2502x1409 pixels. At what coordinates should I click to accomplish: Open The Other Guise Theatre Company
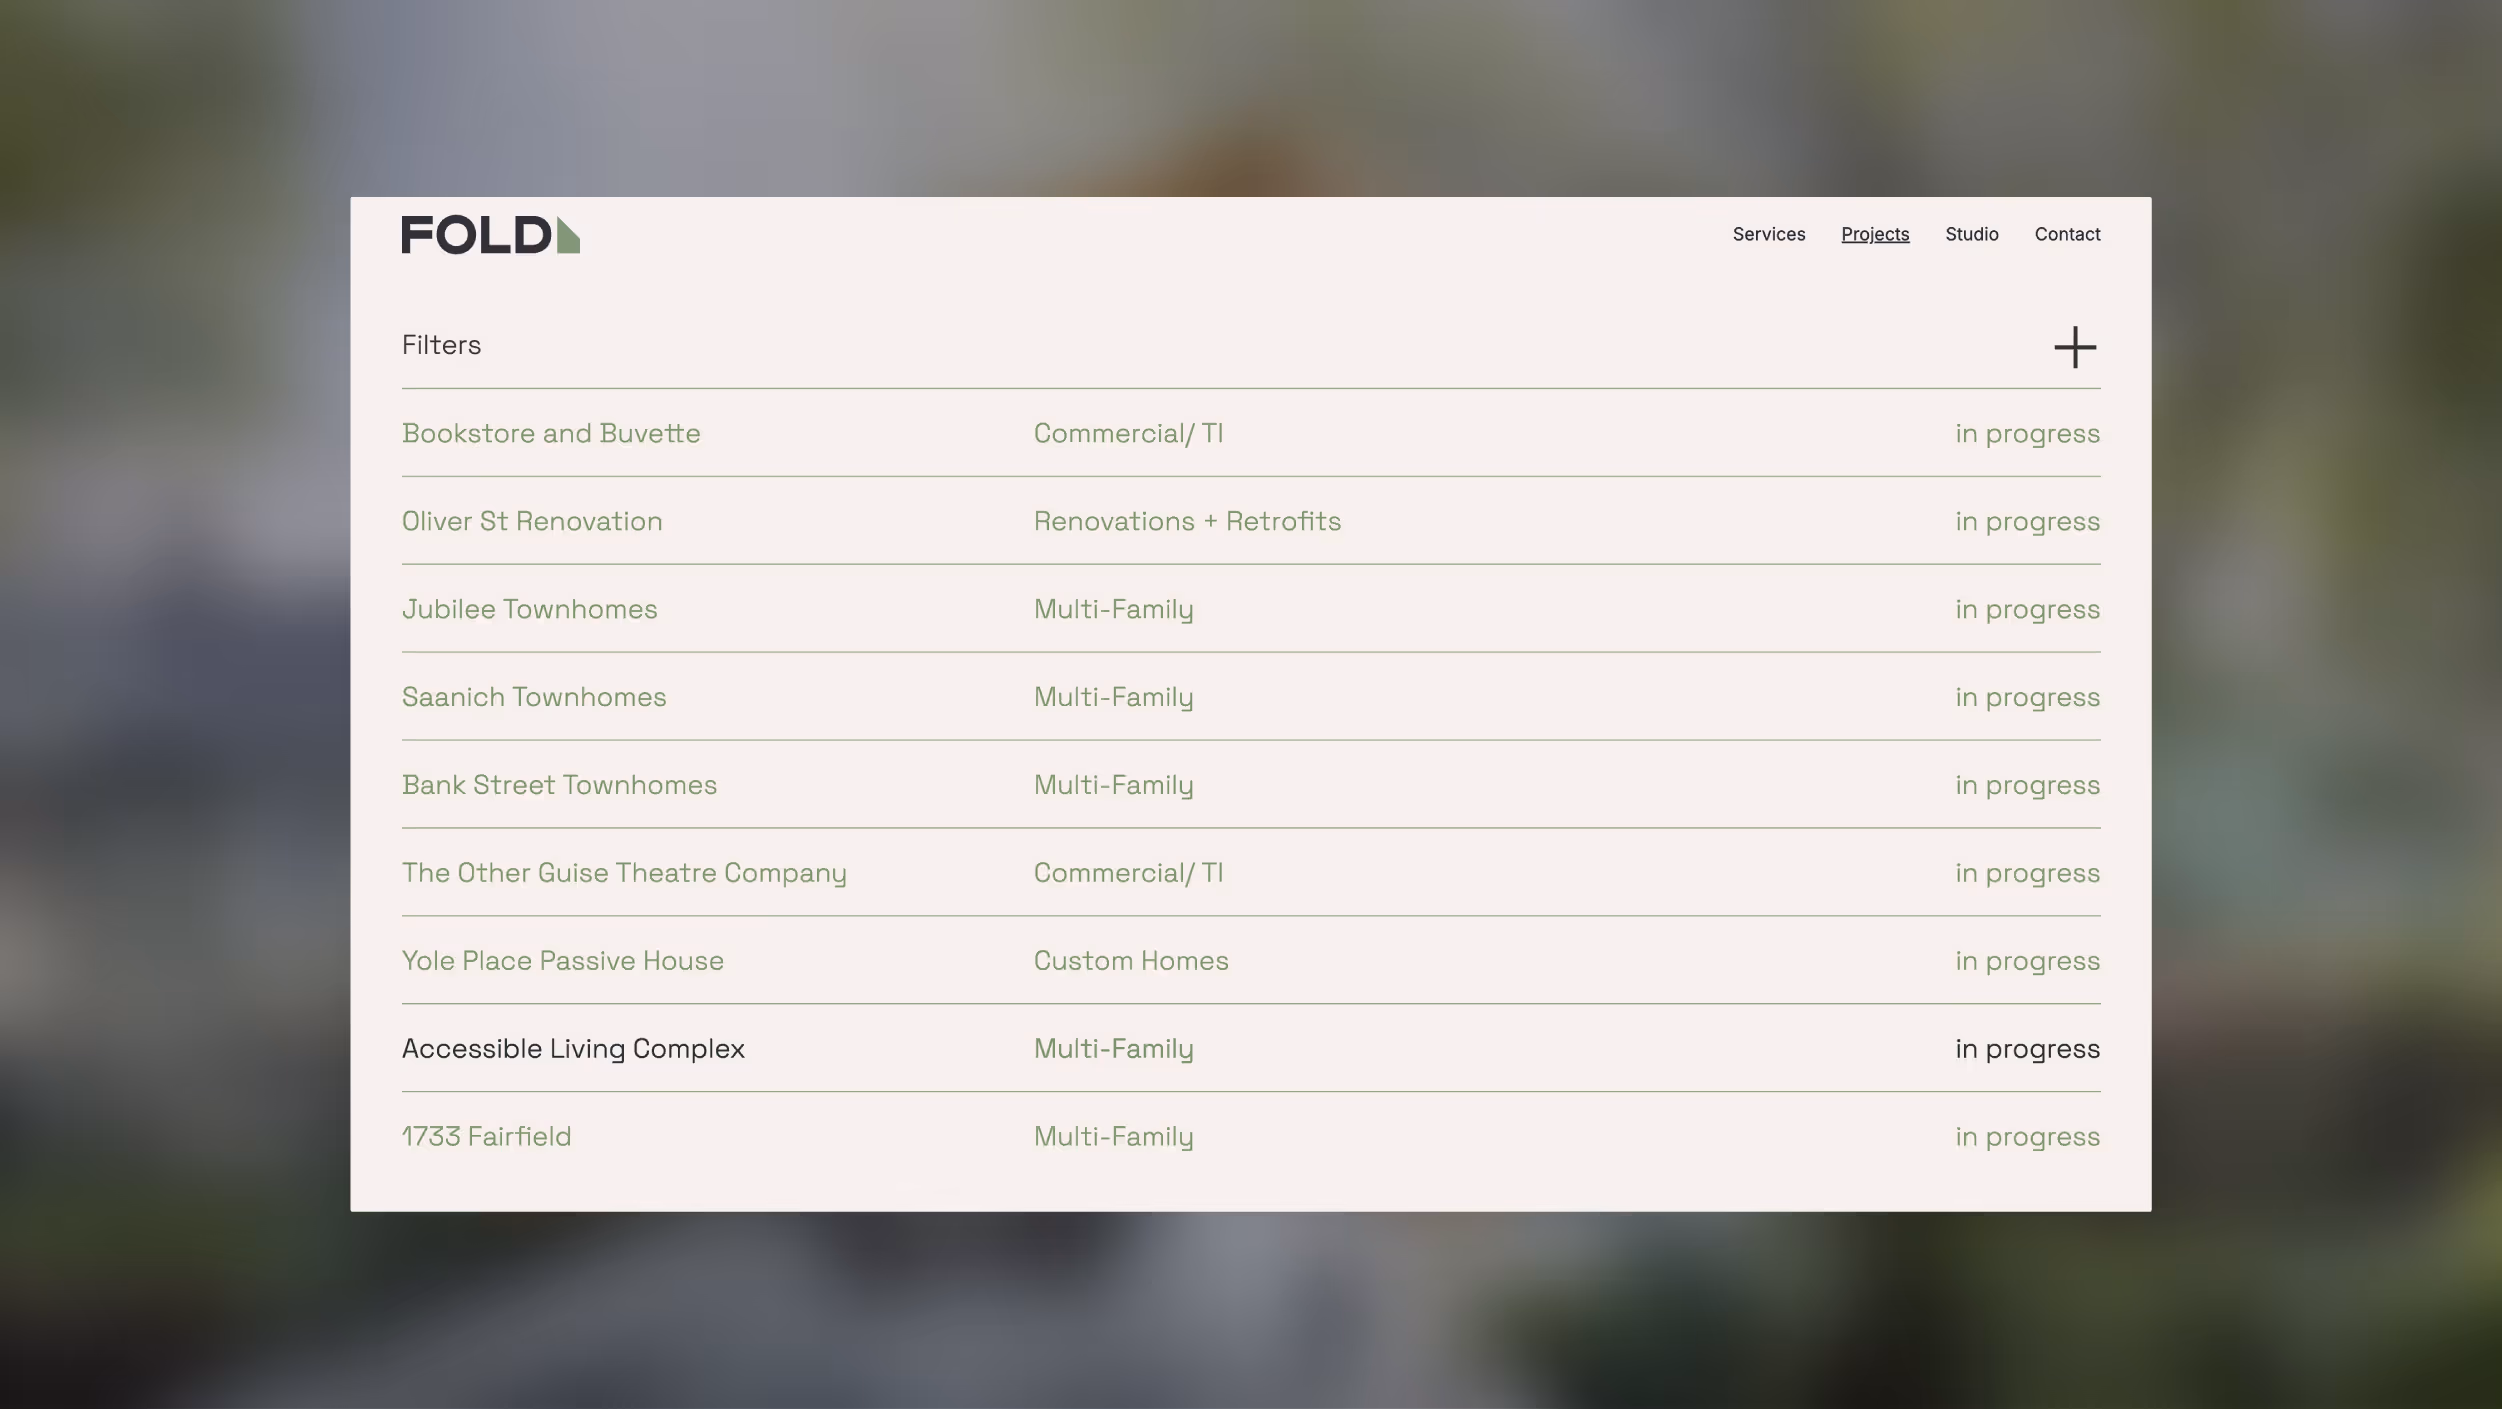coord(623,874)
